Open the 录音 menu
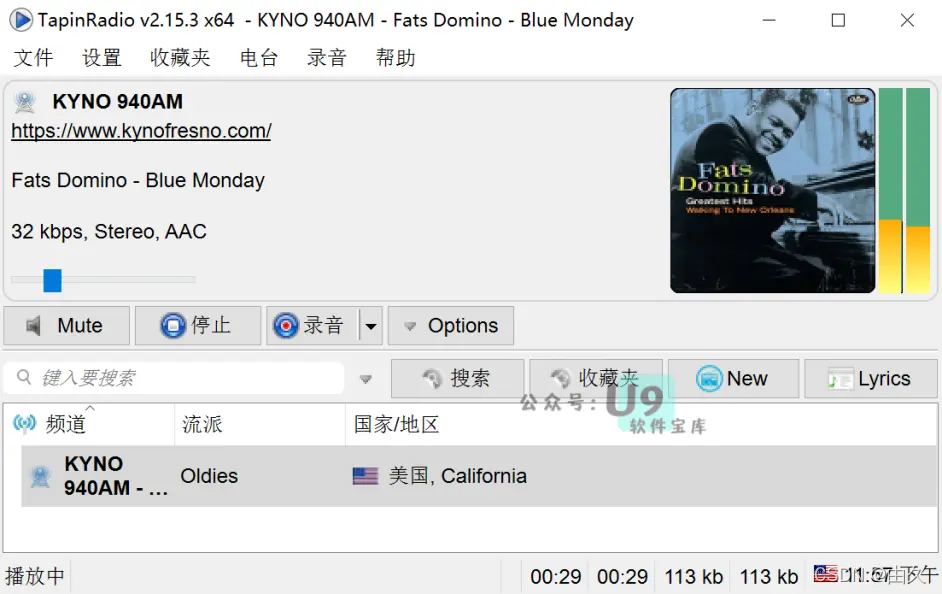 click(327, 58)
